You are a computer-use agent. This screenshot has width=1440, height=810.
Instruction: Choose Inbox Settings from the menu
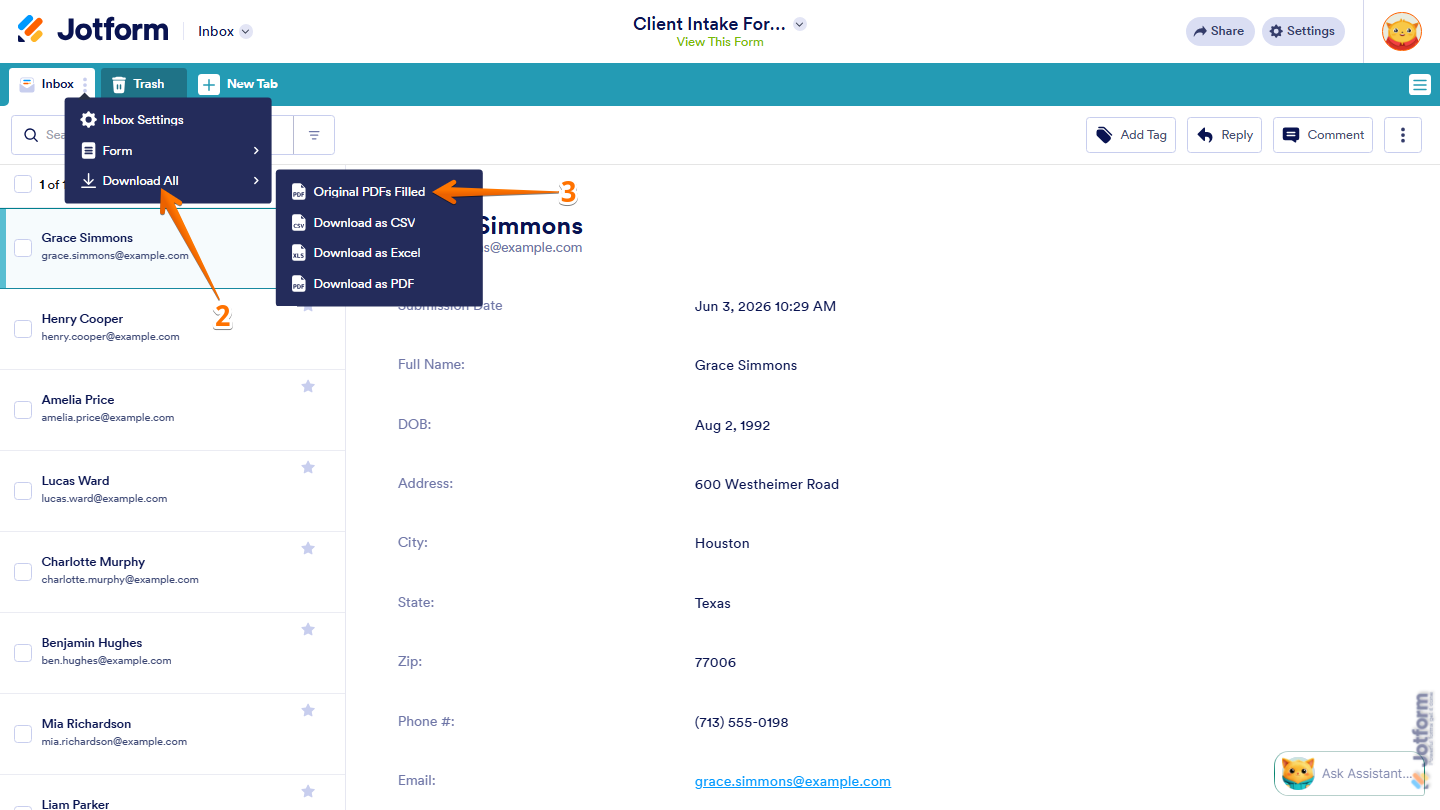(168, 120)
